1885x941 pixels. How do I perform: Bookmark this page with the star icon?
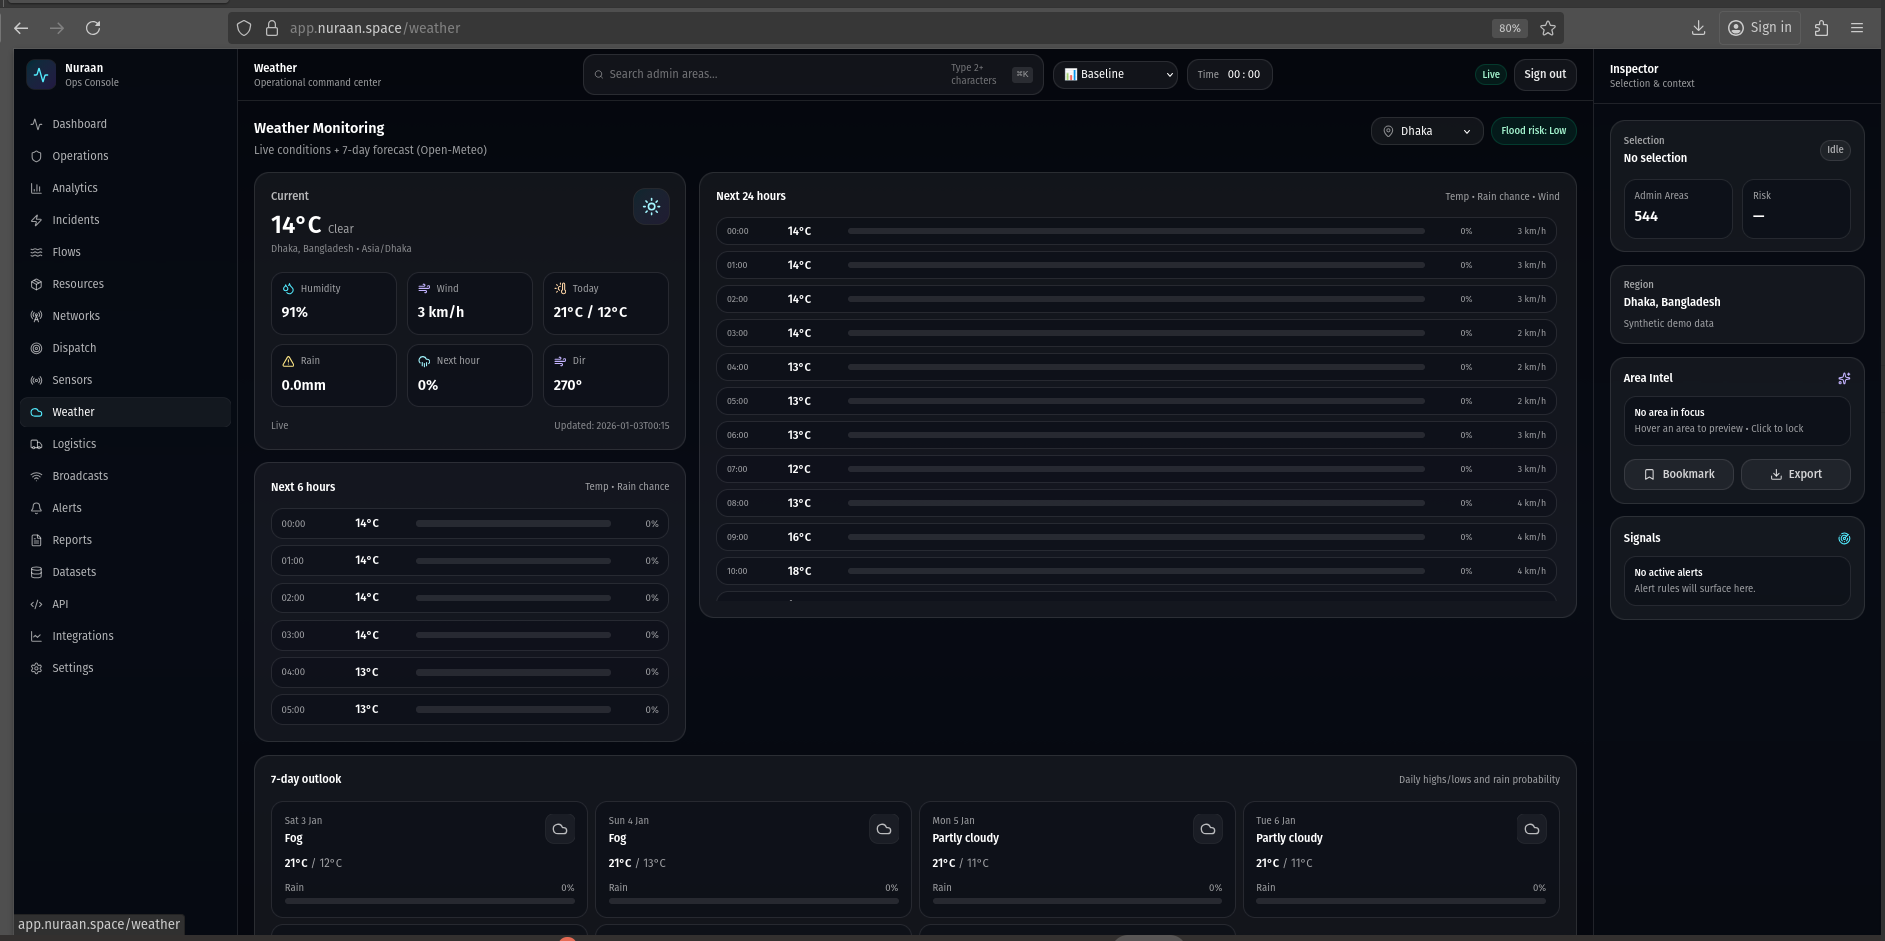tap(1547, 28)
